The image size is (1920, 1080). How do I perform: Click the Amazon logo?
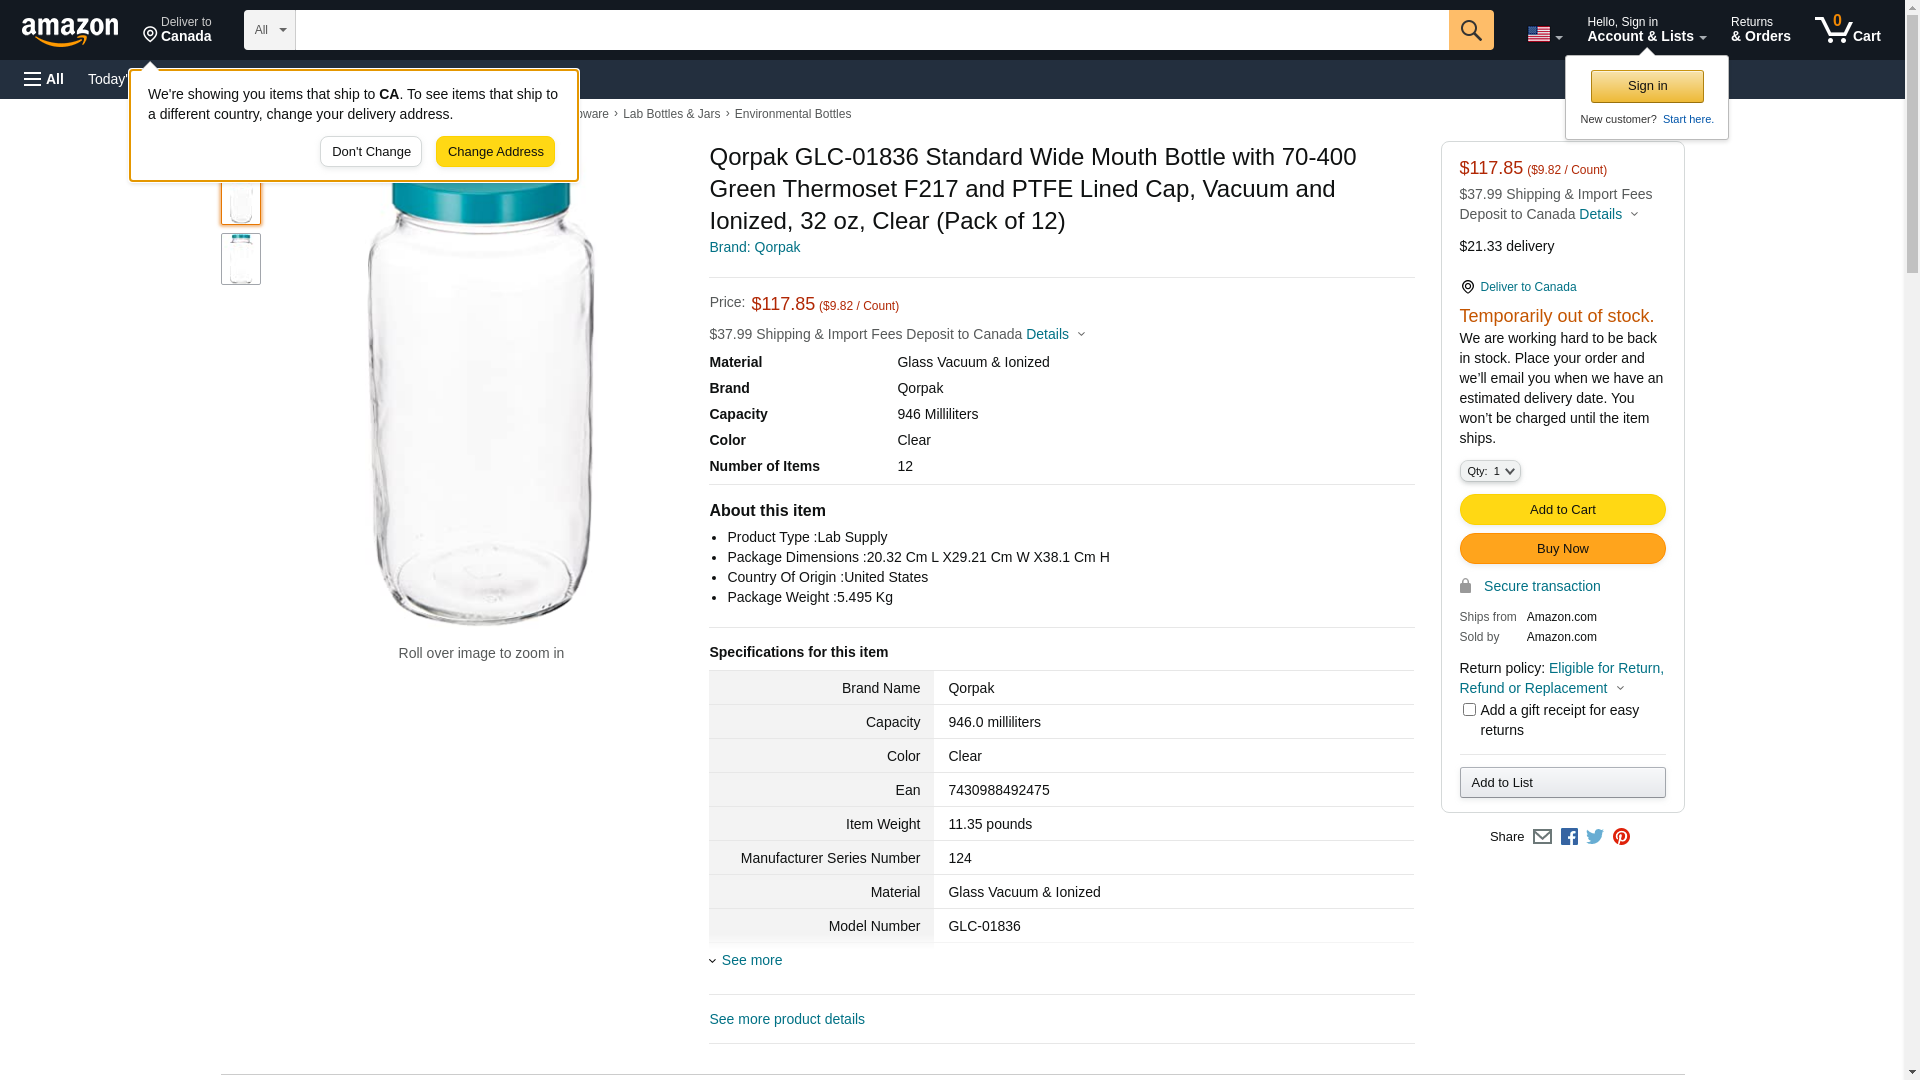tap(70, 32)
